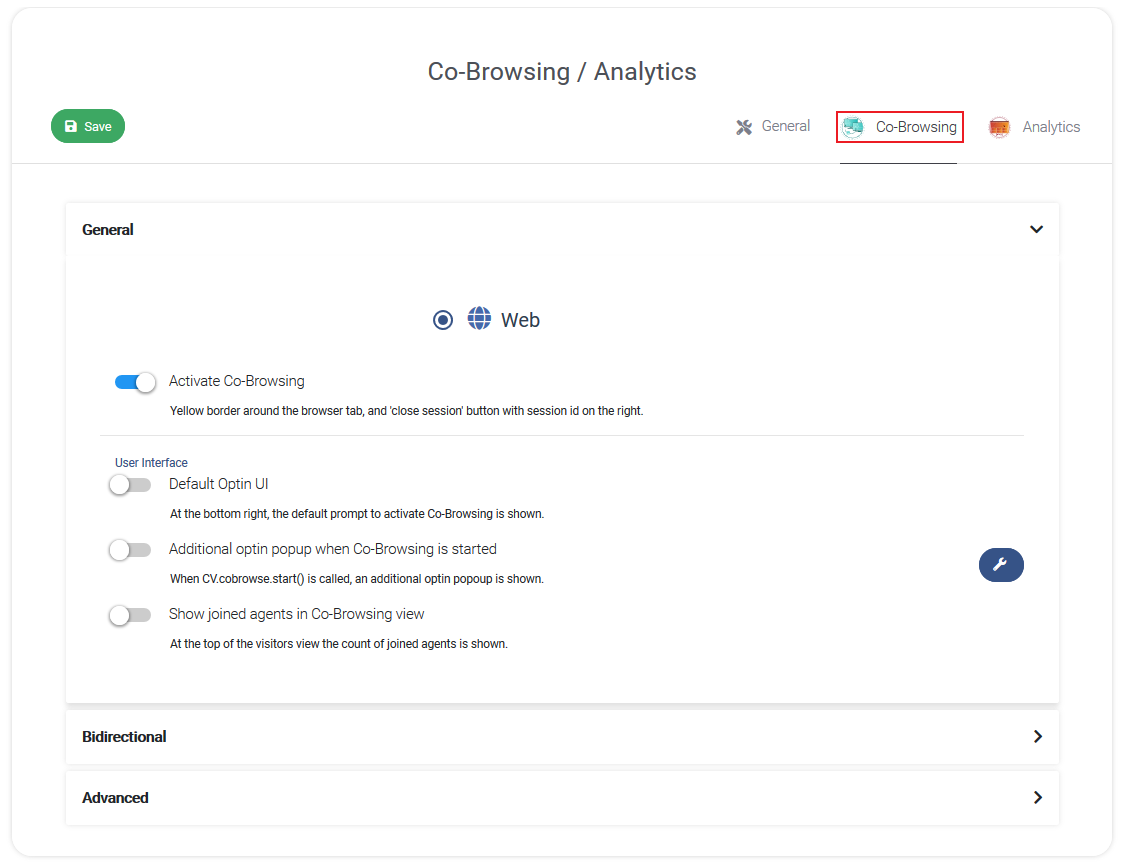Click the General section title

pyautogui.click(x=107, y=229)
